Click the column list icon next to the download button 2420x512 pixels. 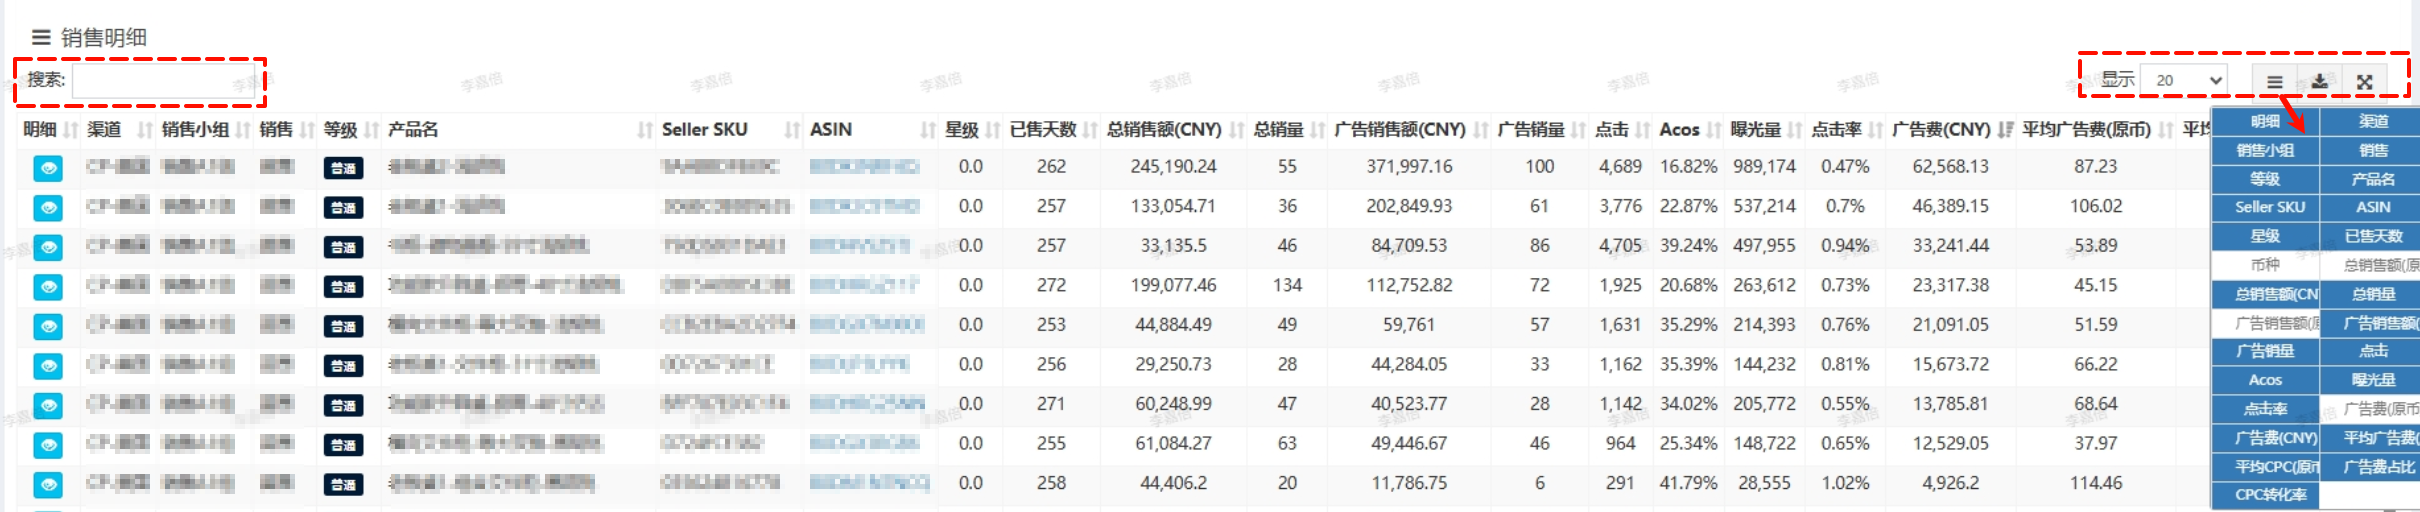(2274, 82)
